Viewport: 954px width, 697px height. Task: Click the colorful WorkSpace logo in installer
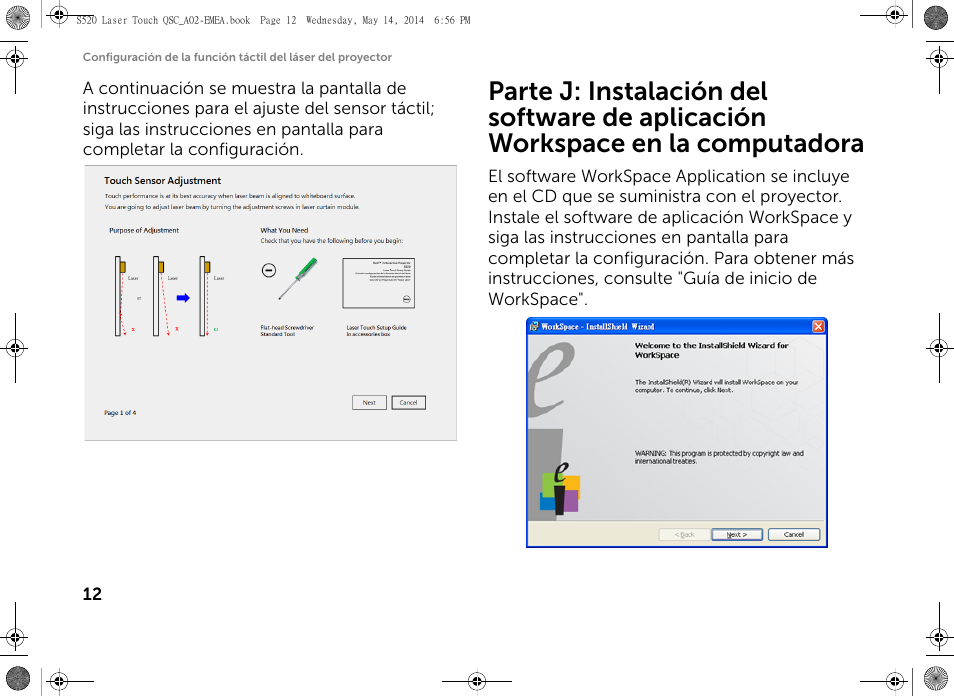click(x=560, y=490)
